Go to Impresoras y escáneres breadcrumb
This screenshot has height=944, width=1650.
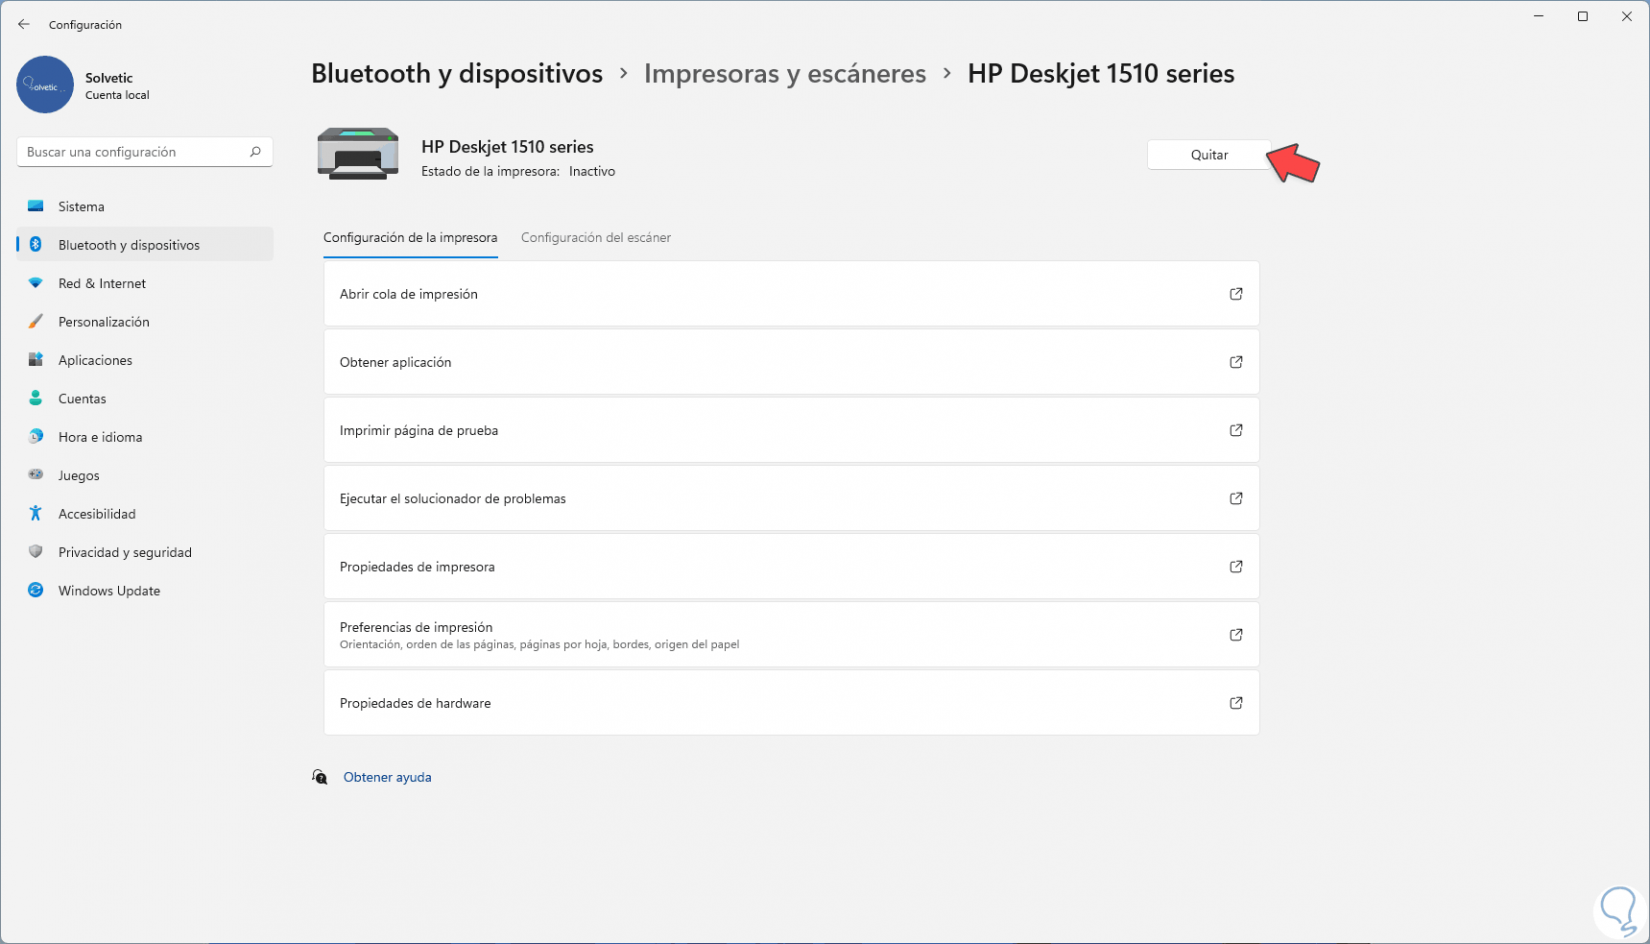(x=785, y=74)
